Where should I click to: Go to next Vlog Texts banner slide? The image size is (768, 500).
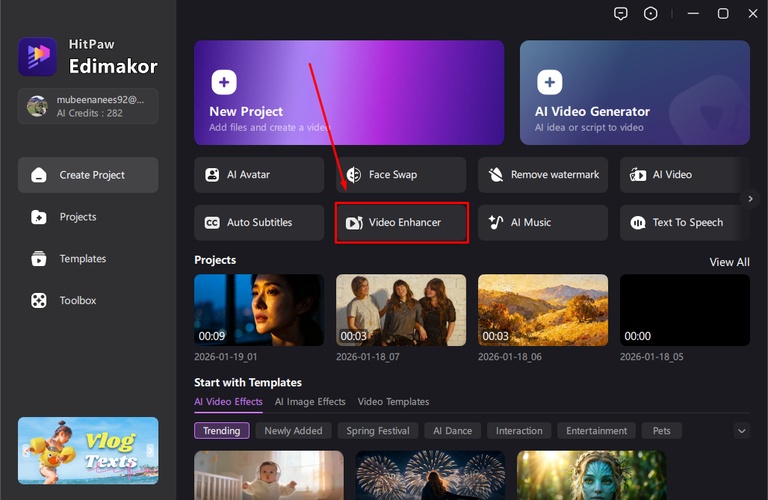click(150, 451)
